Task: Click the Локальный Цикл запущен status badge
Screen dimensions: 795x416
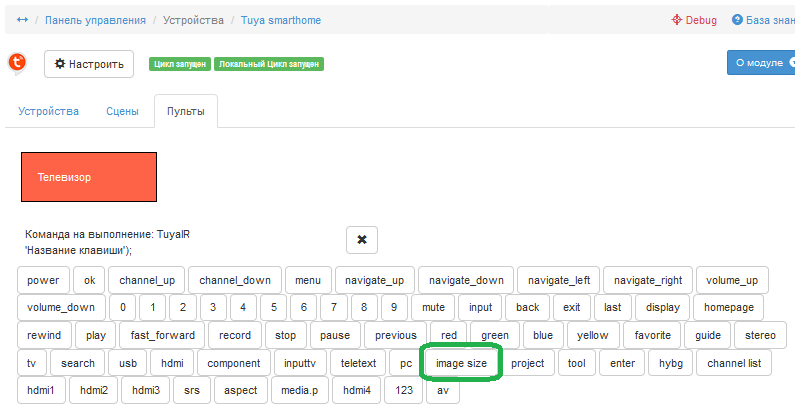Action: 269,64
